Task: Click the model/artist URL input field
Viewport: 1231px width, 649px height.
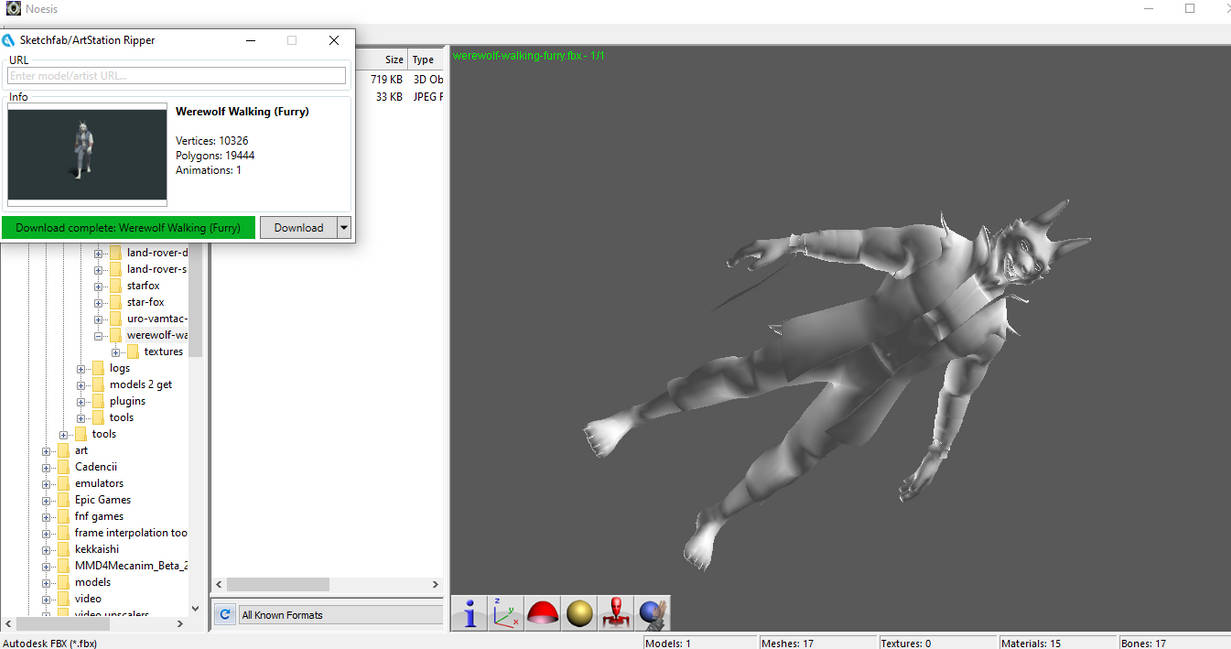Action: [x=176, y=76]
